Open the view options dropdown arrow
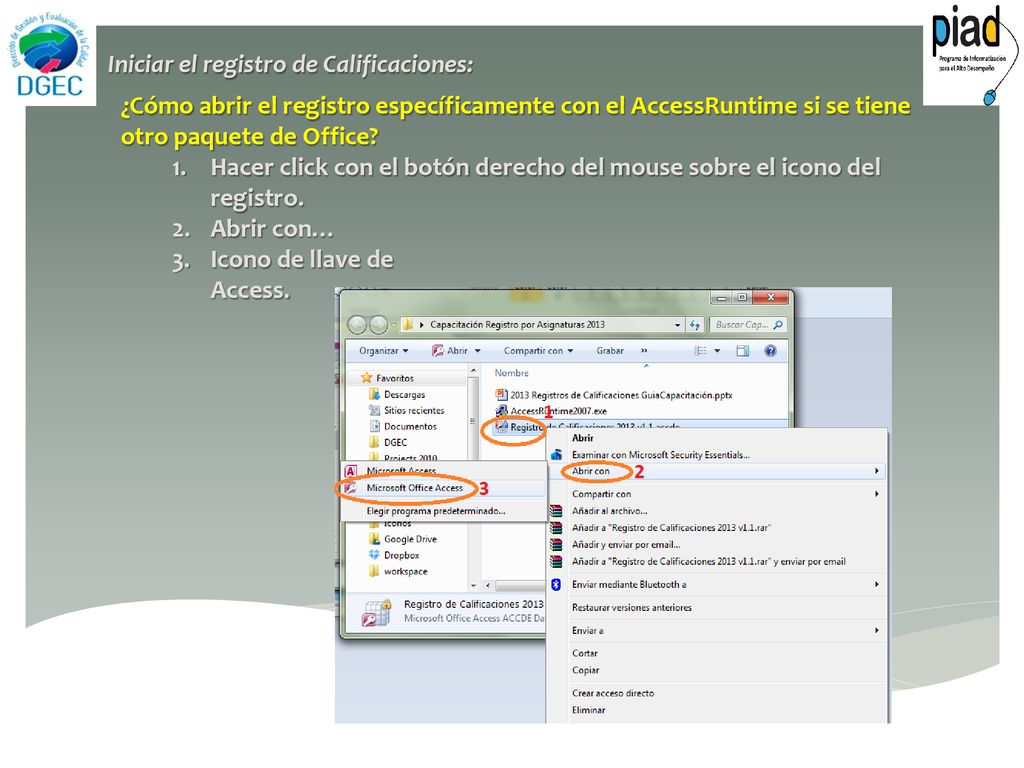 (717, 351)
